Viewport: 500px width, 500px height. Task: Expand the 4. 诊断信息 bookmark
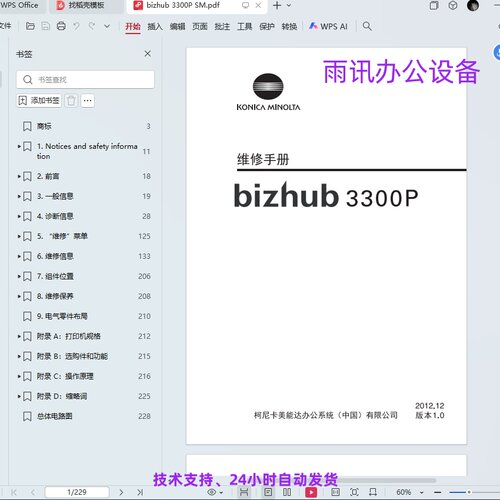point(19,216)
